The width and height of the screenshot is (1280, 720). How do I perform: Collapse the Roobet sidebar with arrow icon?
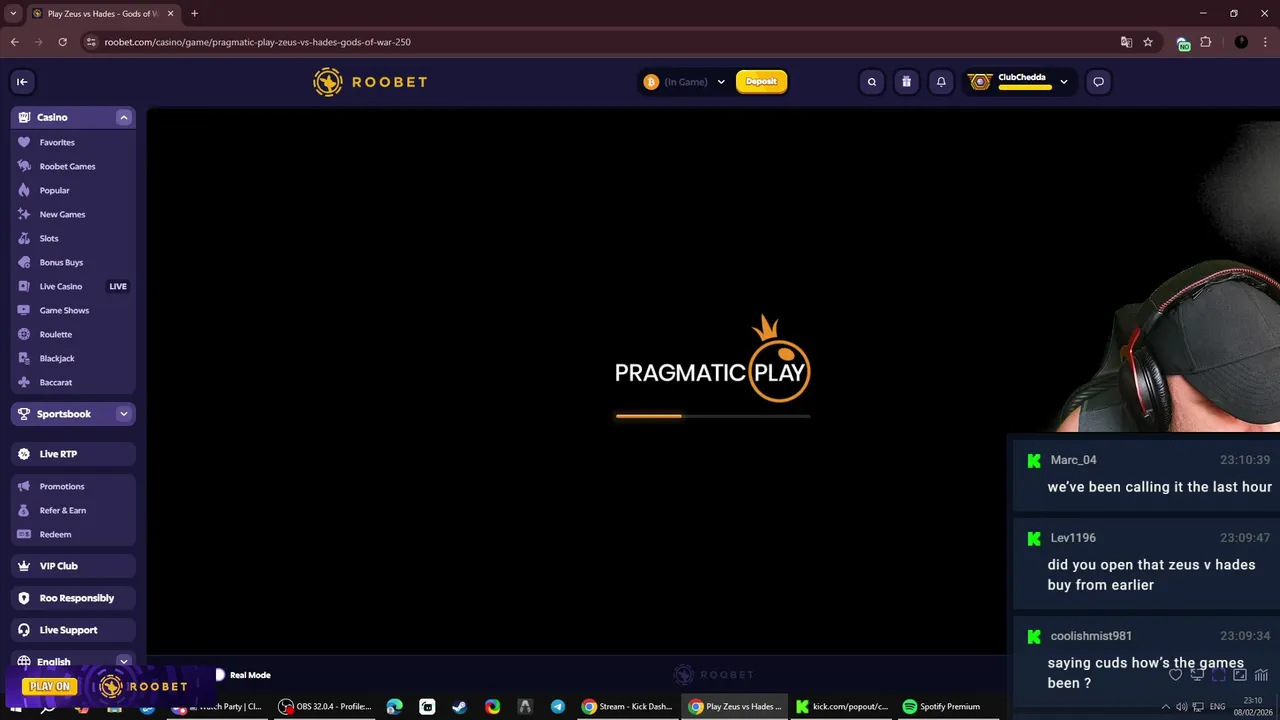(x=22, y=82)
